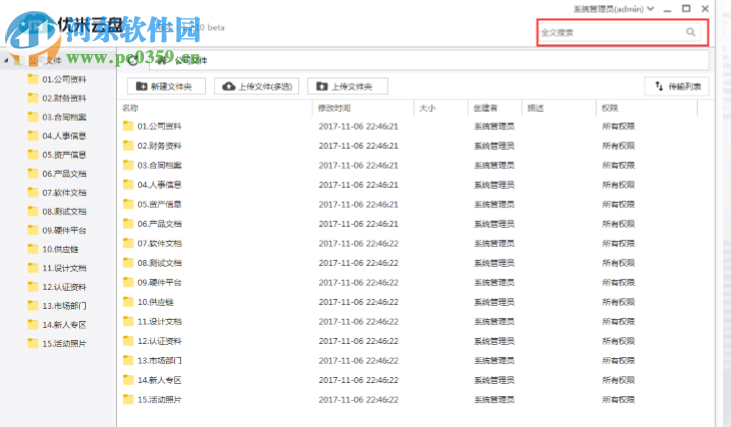Screen dimensions: 731x427
Task: Select 02.财务资料 in the sidebar tree
Action: (x=64, y=98)
